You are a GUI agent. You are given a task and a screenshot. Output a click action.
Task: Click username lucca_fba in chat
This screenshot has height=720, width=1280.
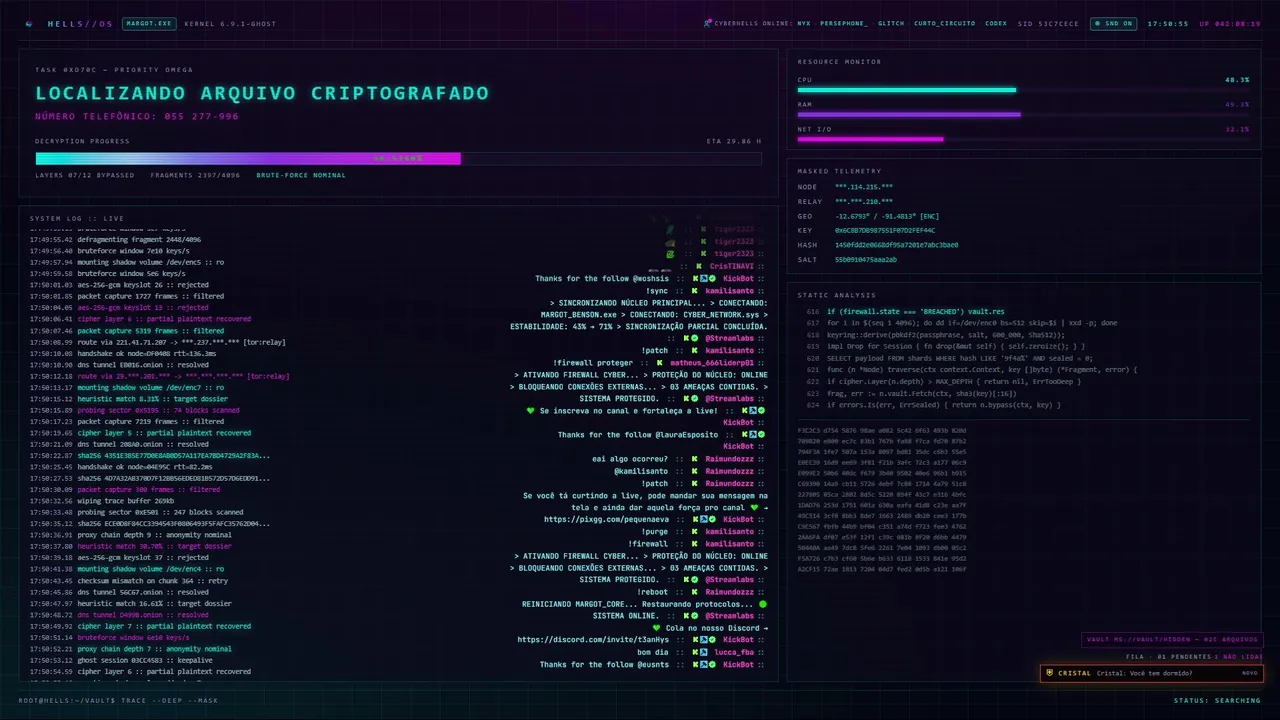coord(733,652)
